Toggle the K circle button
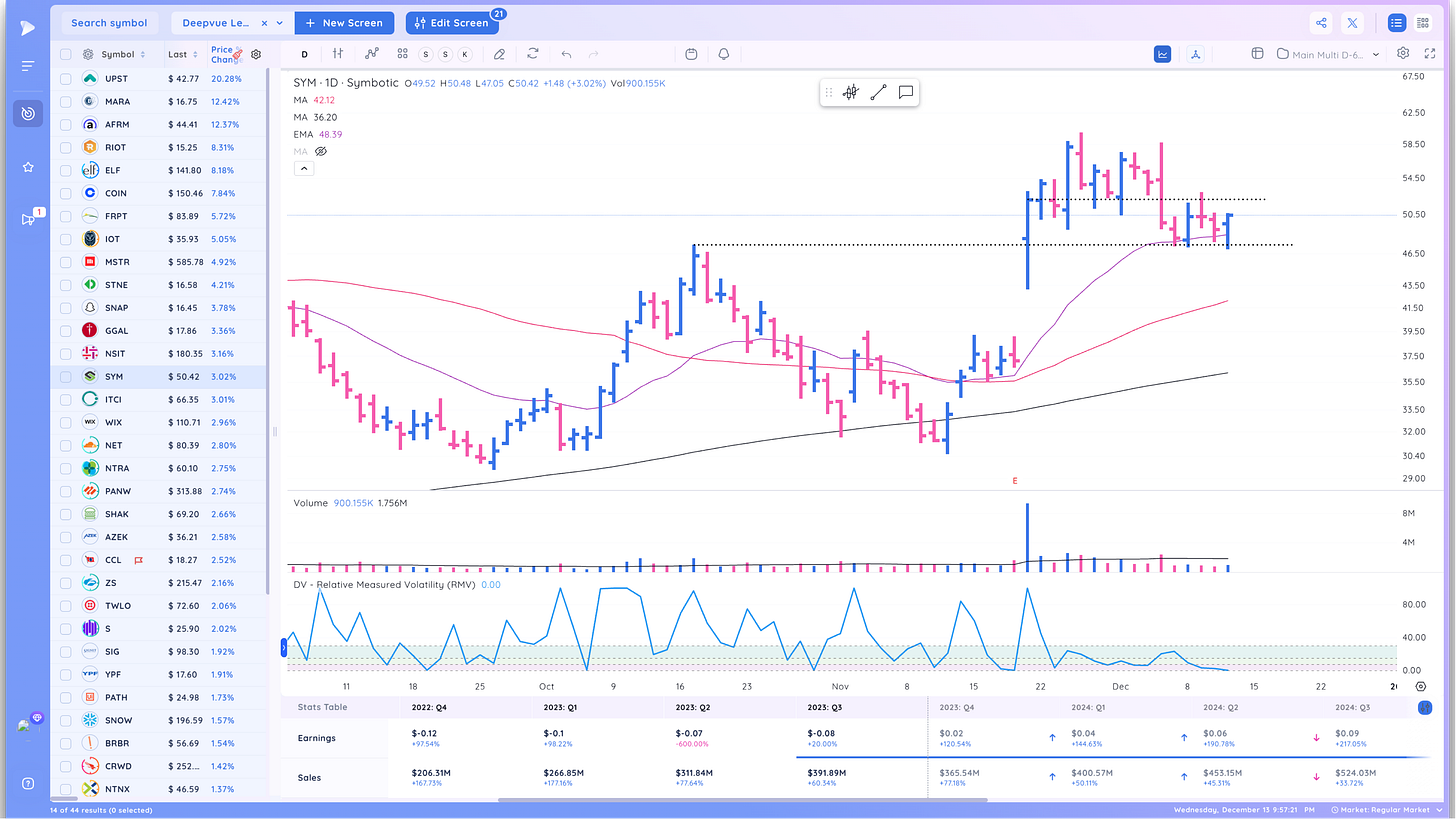The image size is (1456, 819). coord(463,54)
